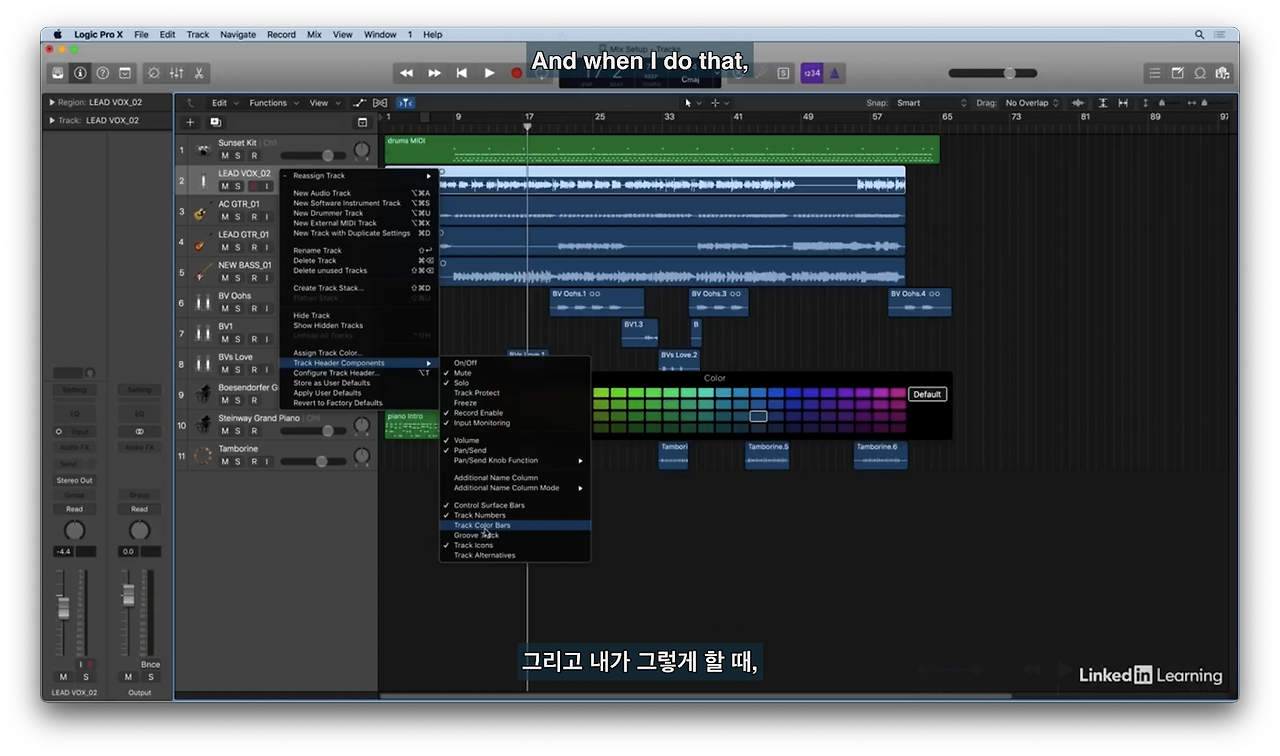Screen dimensions: 1280x756
Task: Adjust the master volume slider
Action: [x=993, y=73]
